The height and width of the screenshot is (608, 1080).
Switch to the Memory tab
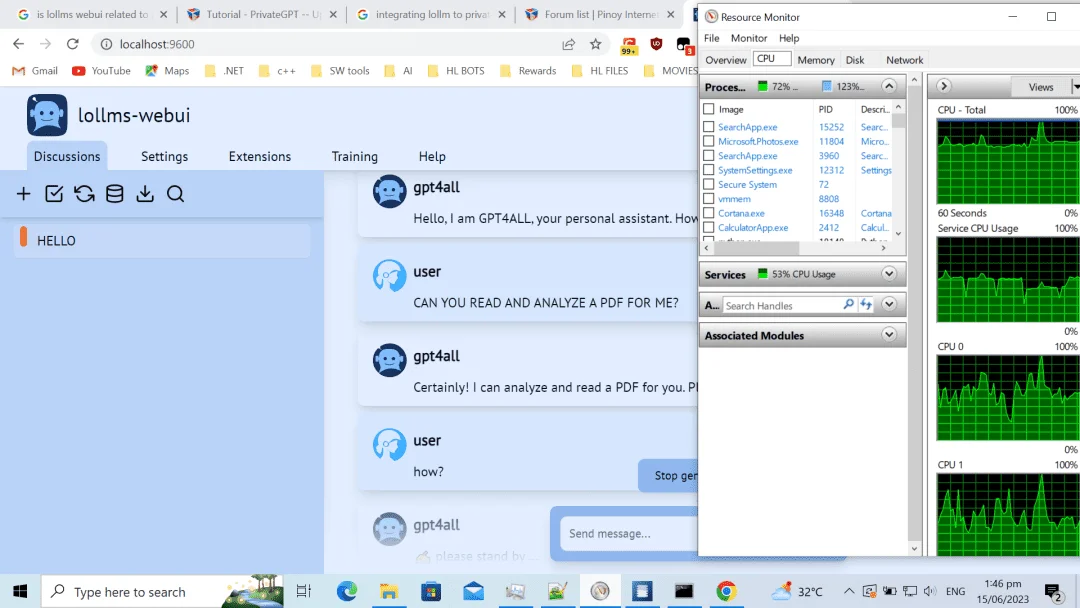(x=816, y=60)
